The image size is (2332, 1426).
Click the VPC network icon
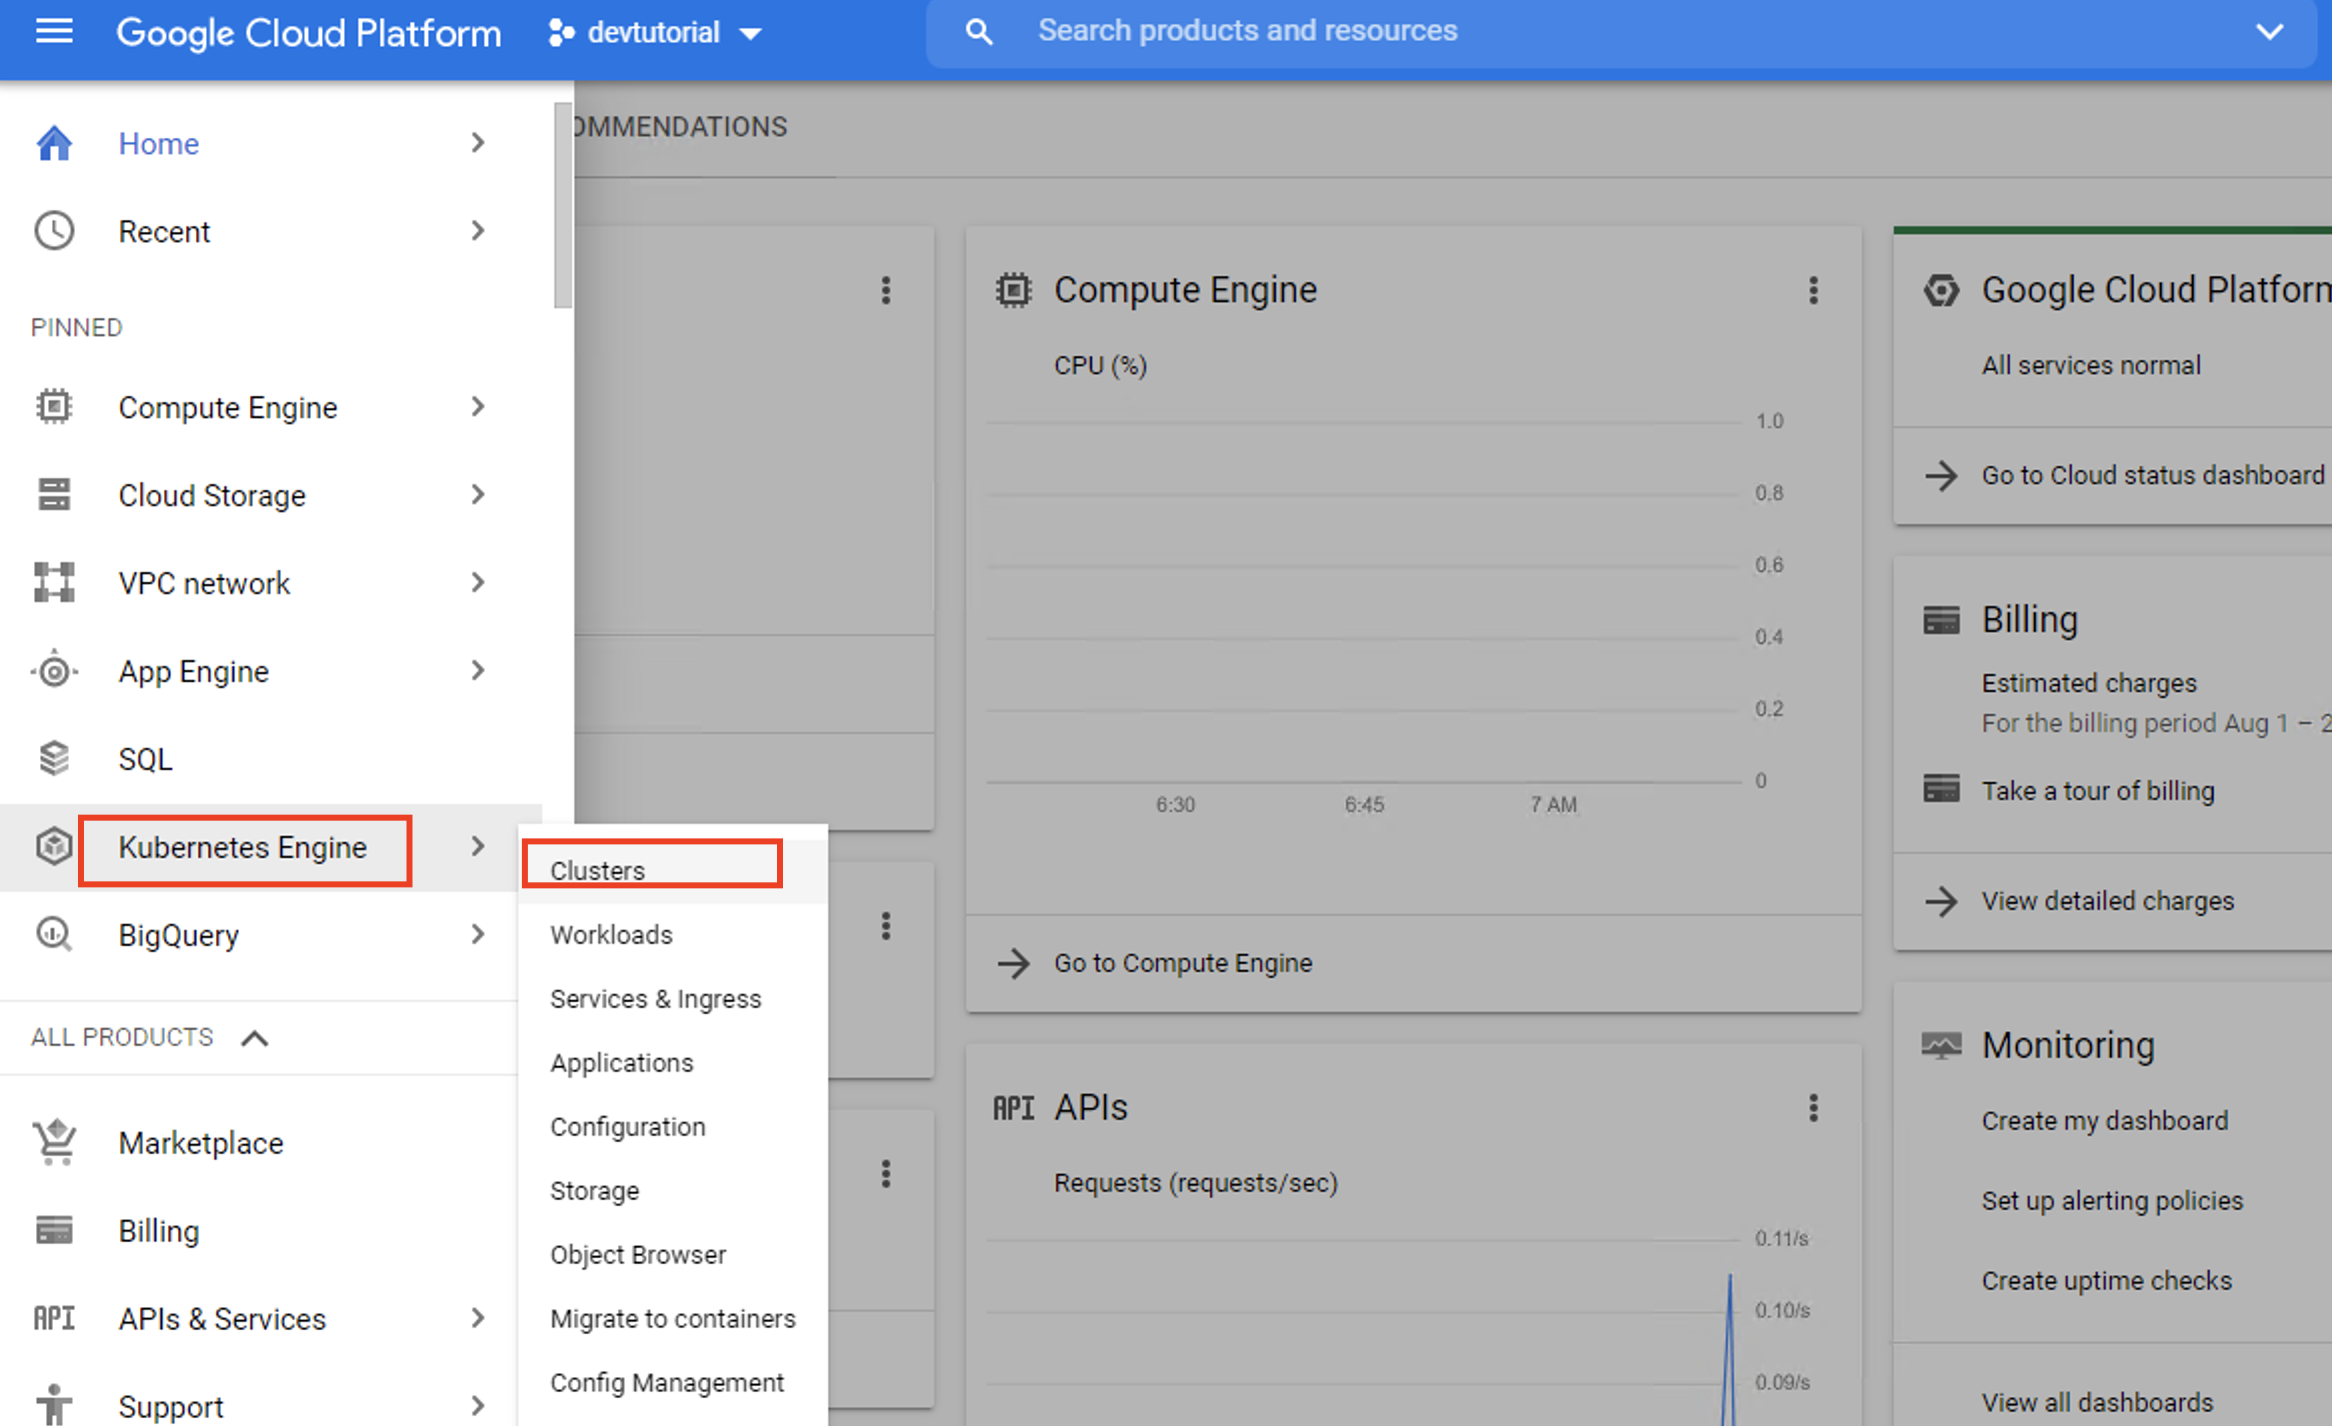click(x=54, y=583)
